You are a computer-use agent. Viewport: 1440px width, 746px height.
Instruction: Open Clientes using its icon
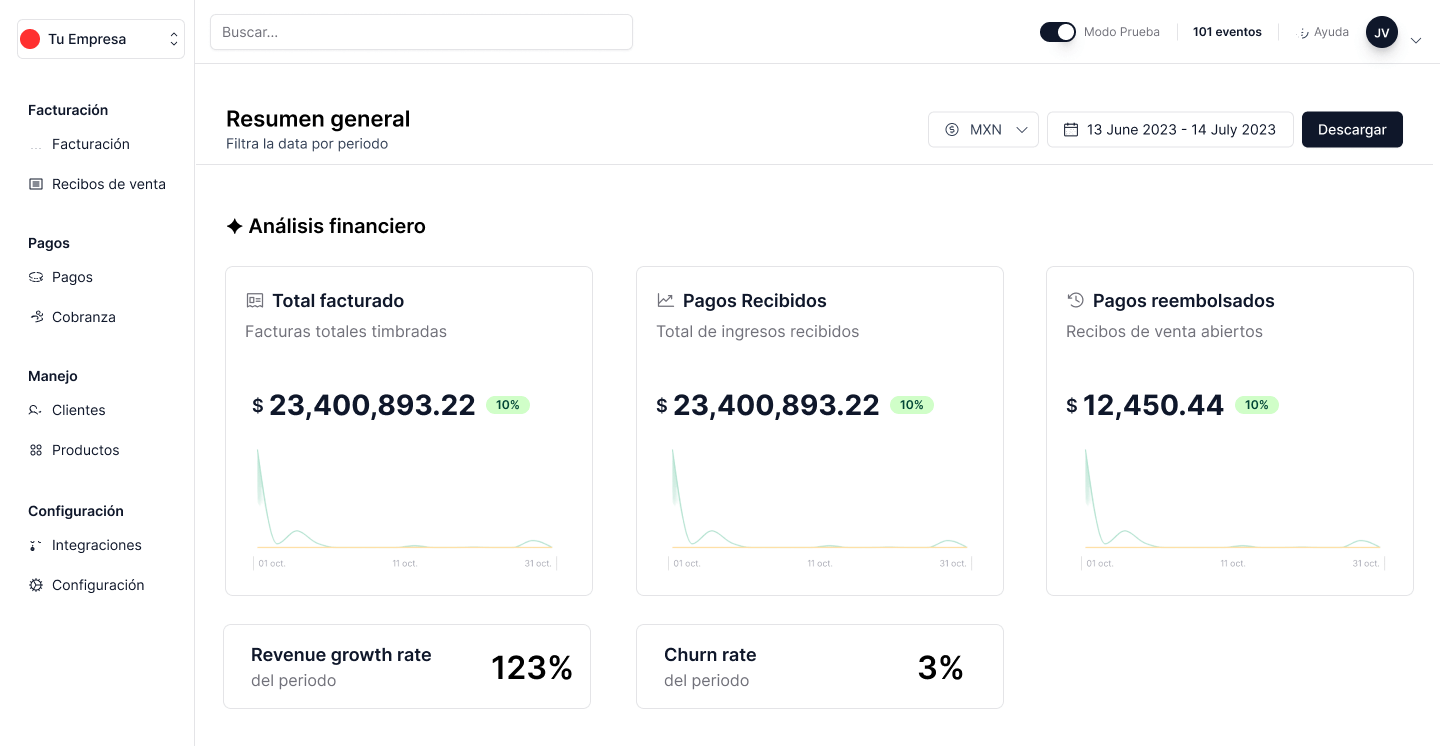coord(37,410)
